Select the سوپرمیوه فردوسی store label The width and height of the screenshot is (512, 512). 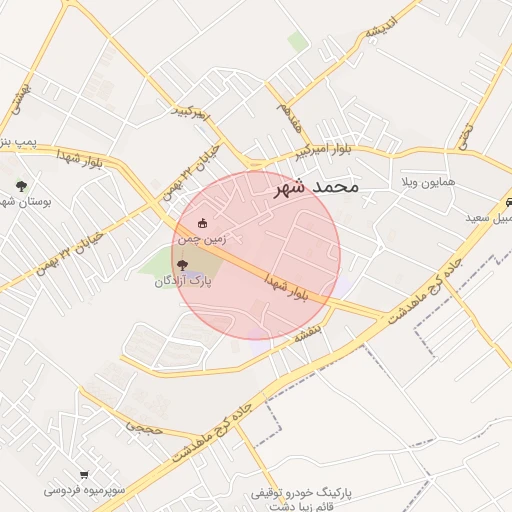pos(84,490)
